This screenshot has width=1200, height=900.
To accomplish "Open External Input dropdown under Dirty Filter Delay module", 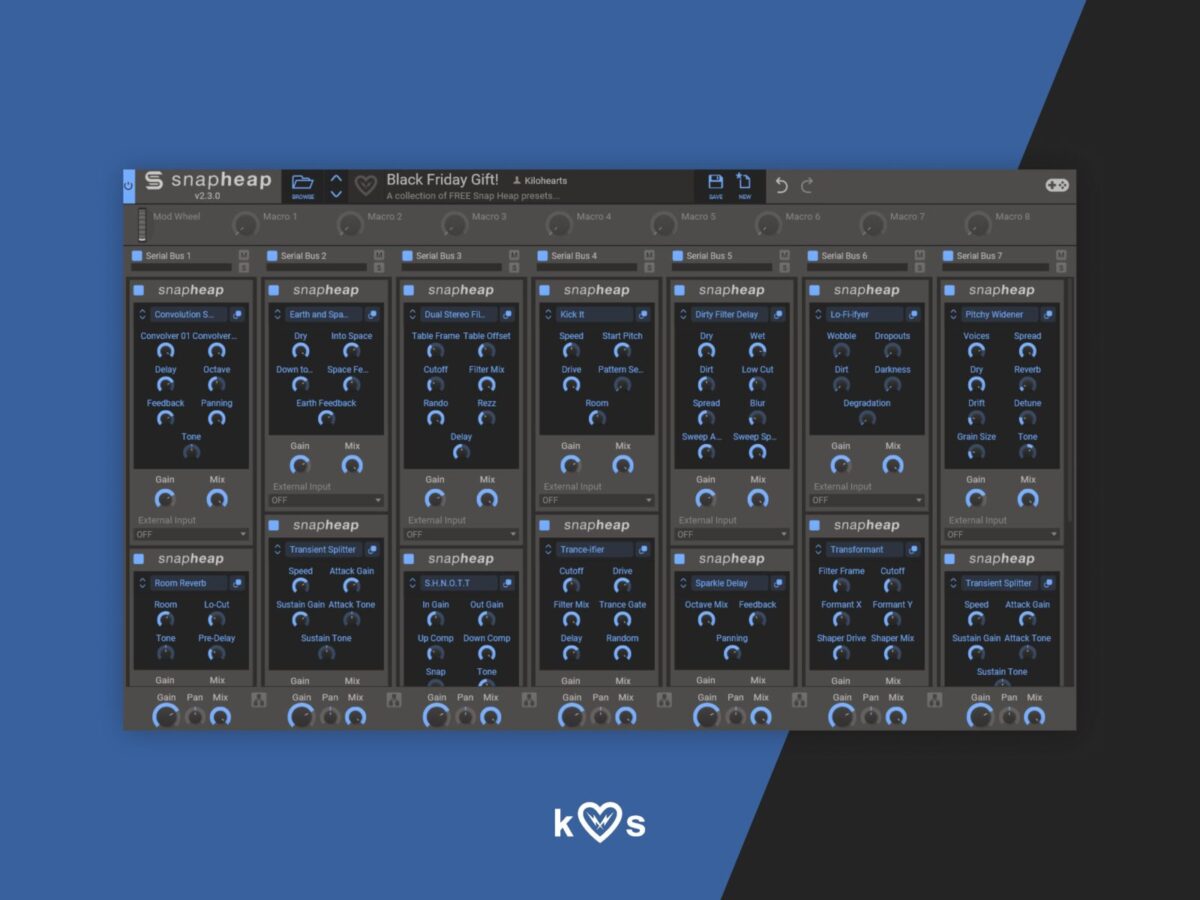I will (733, 534).
